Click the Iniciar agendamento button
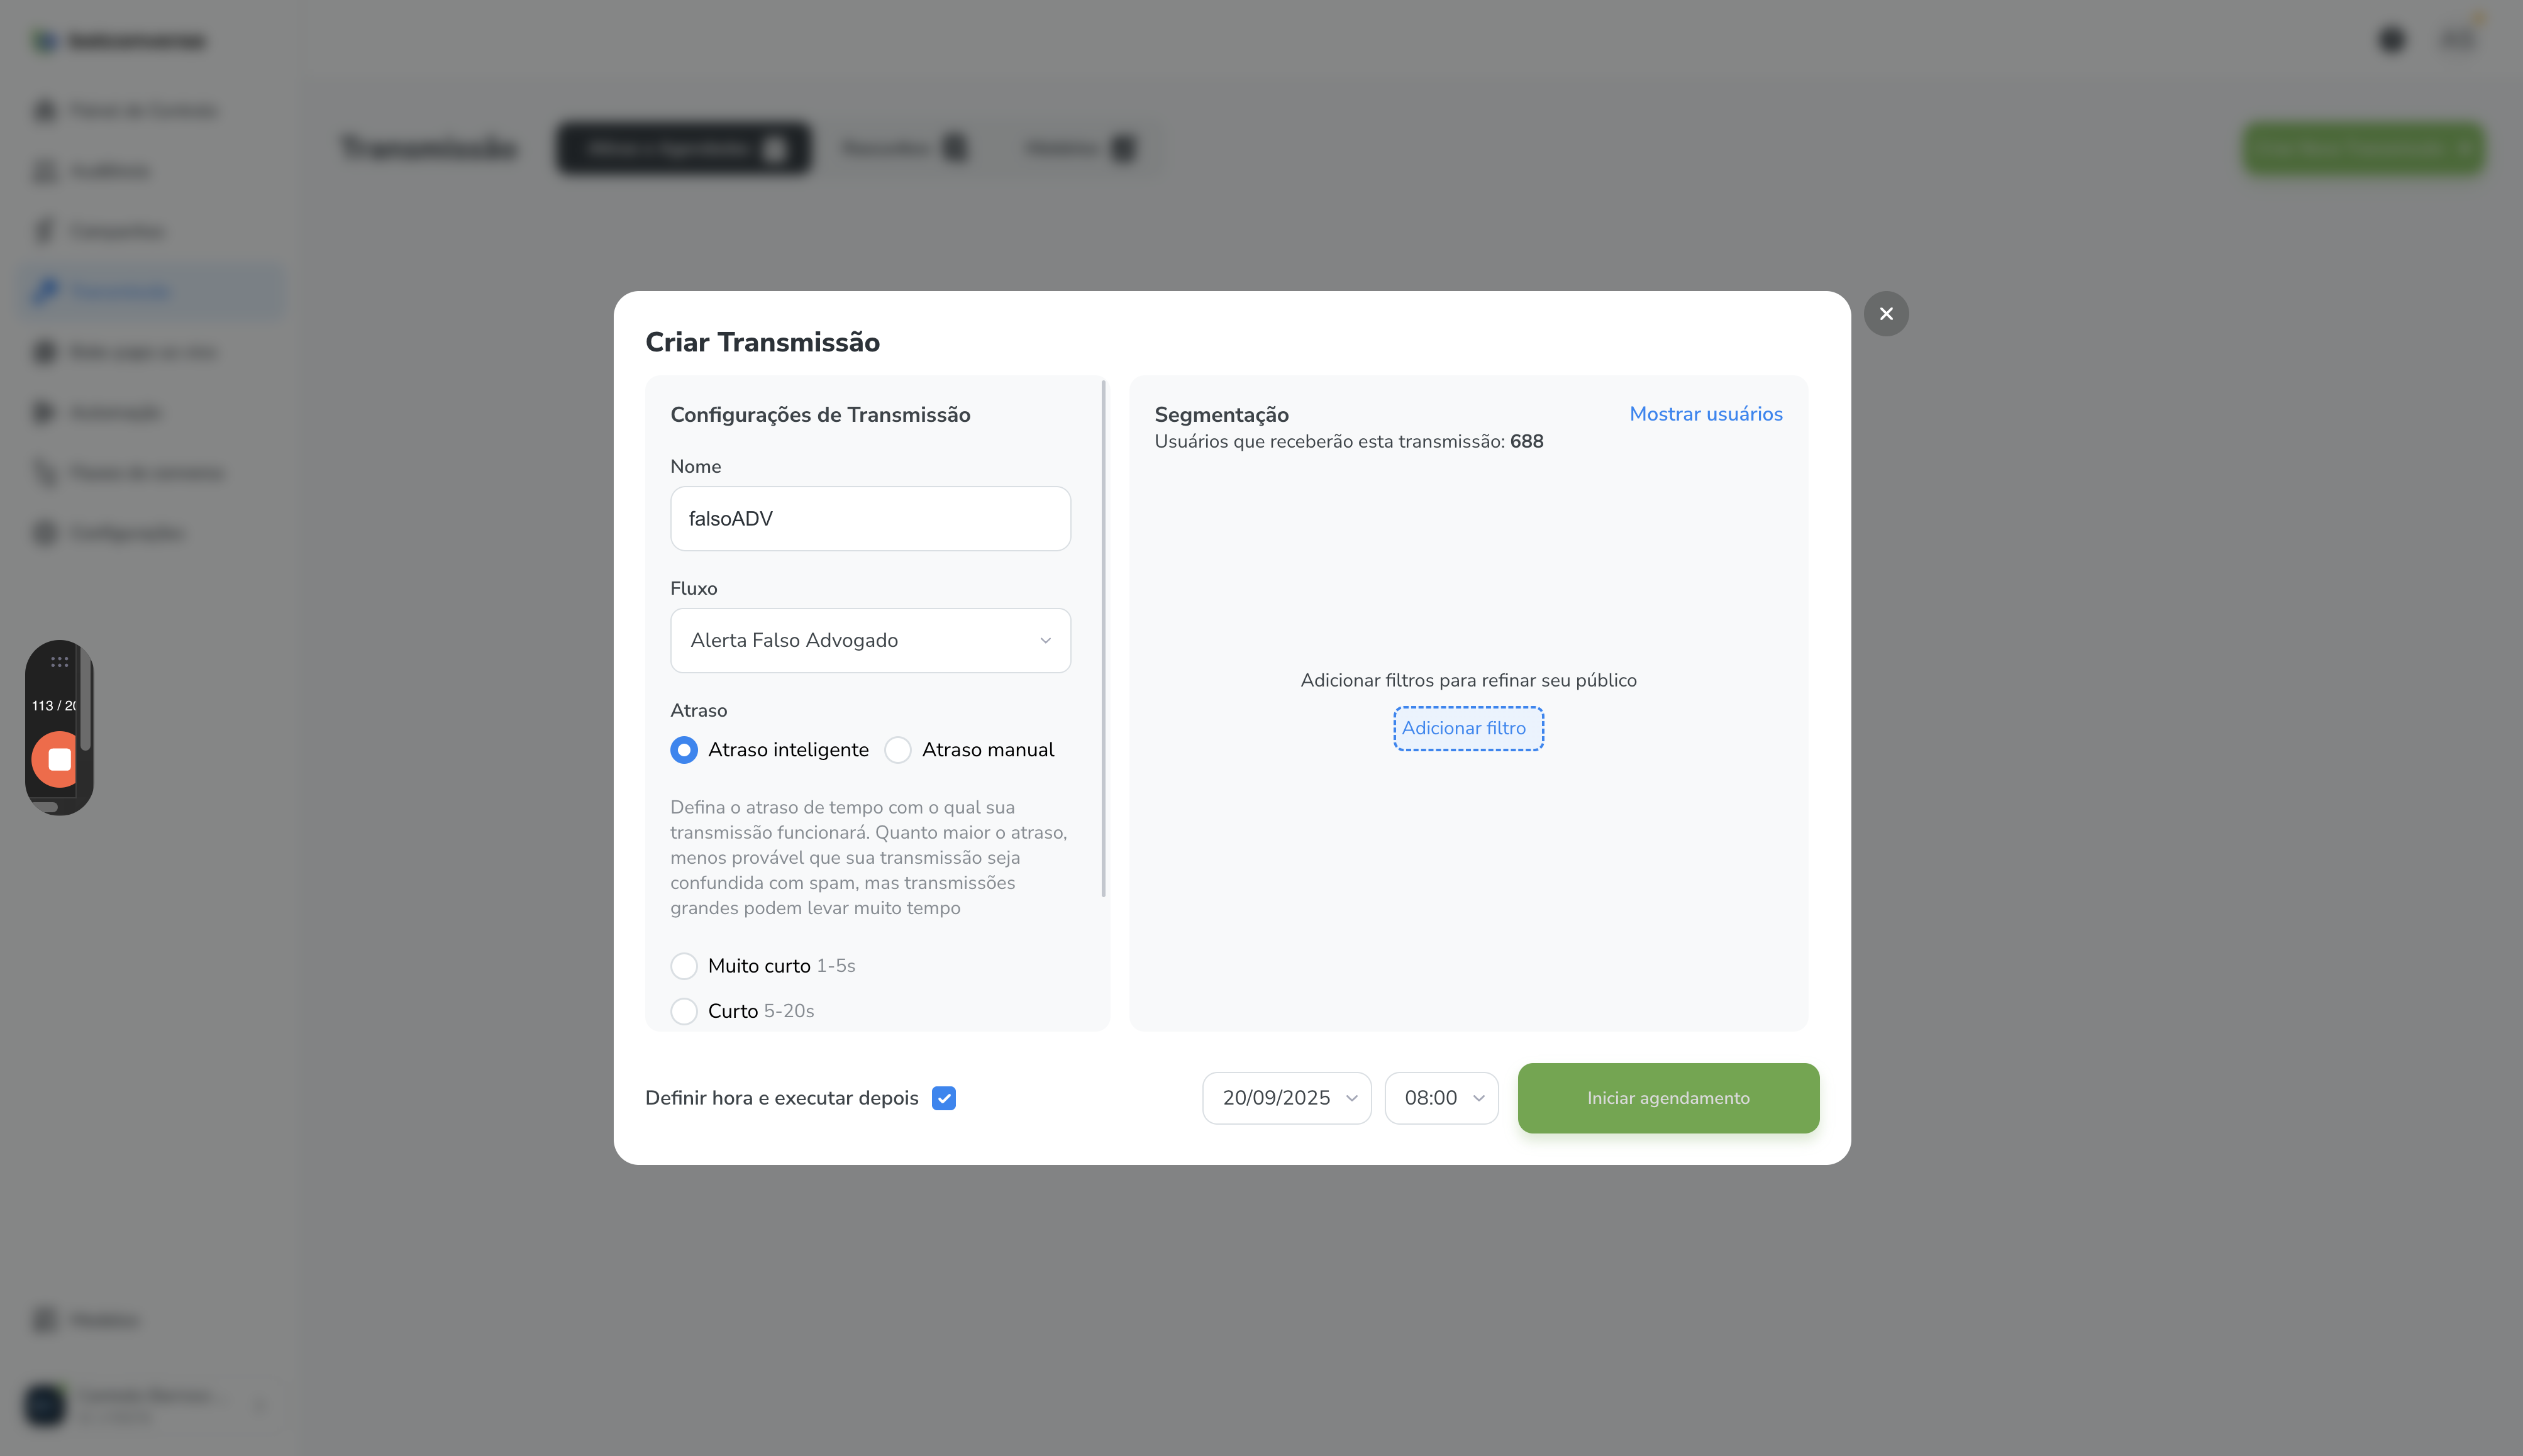The image size is (2523, 1456). tap(1667, 1098)
